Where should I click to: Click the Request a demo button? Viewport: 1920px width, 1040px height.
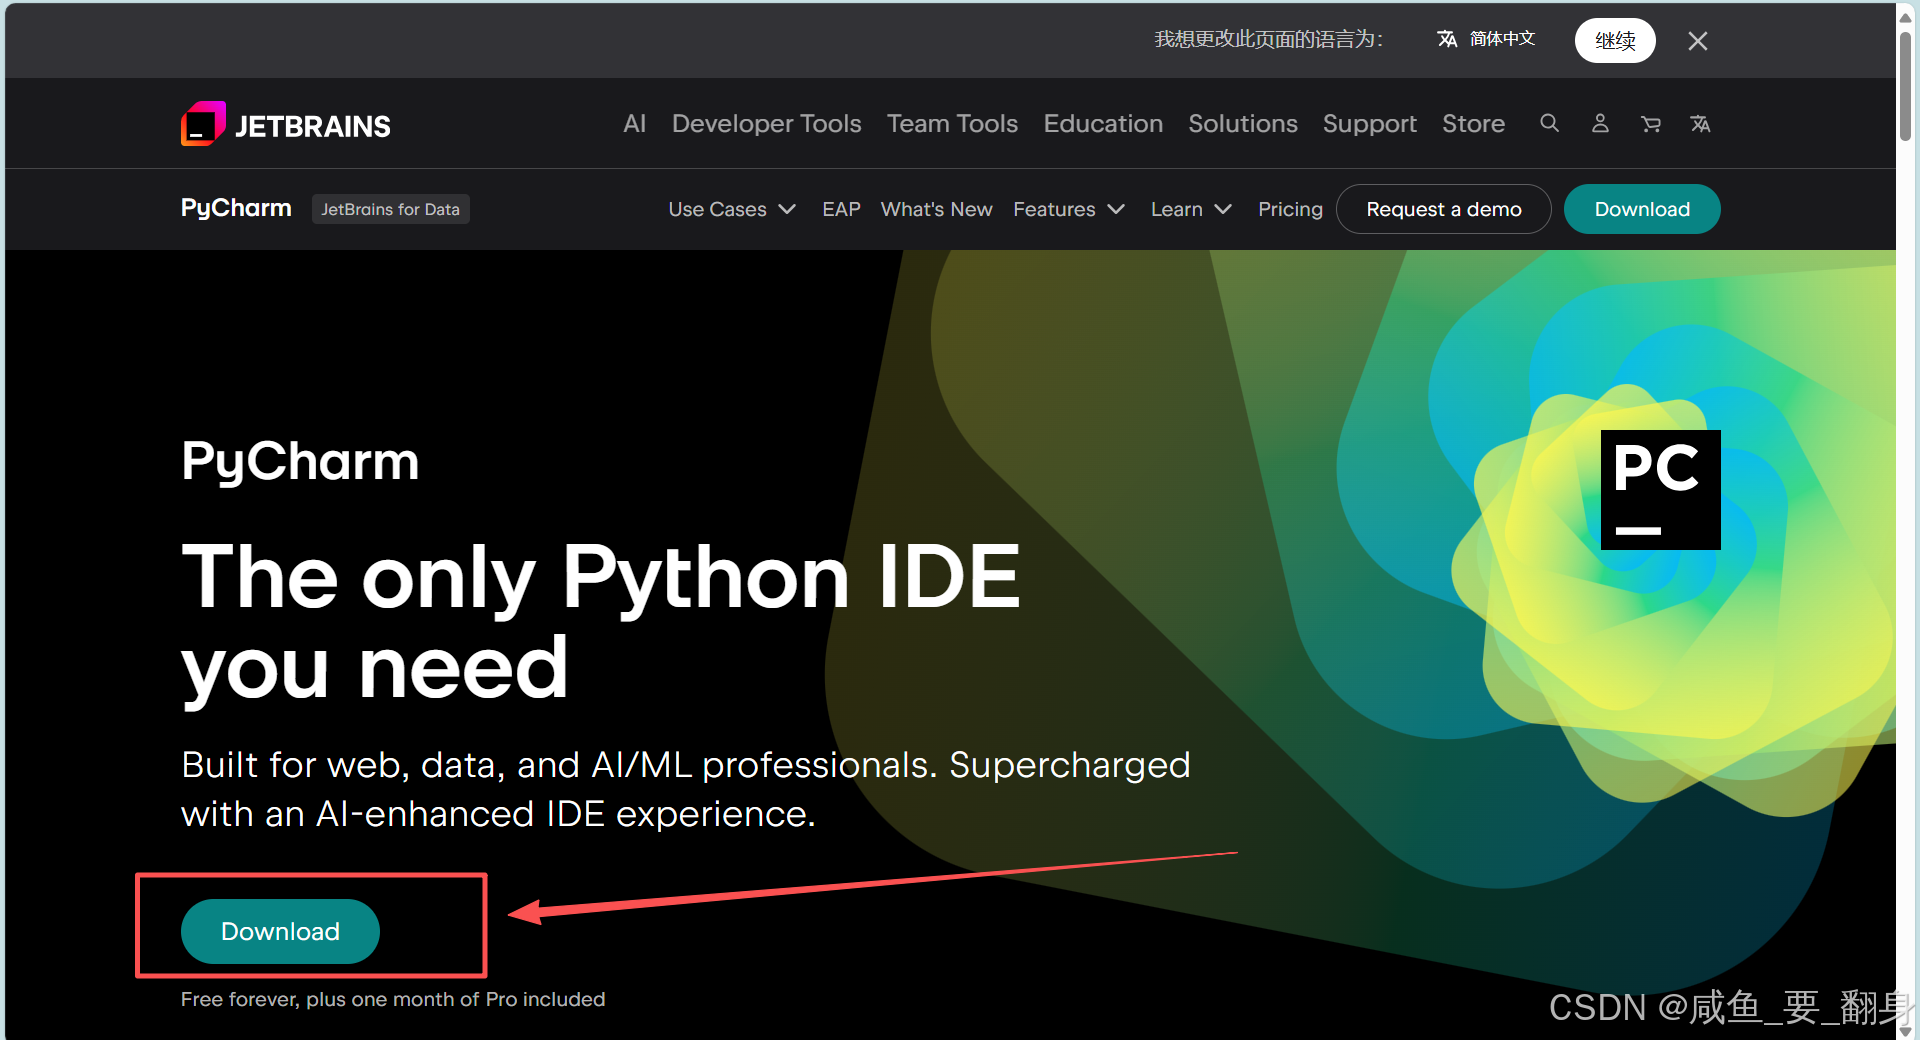coord(1444,209)
